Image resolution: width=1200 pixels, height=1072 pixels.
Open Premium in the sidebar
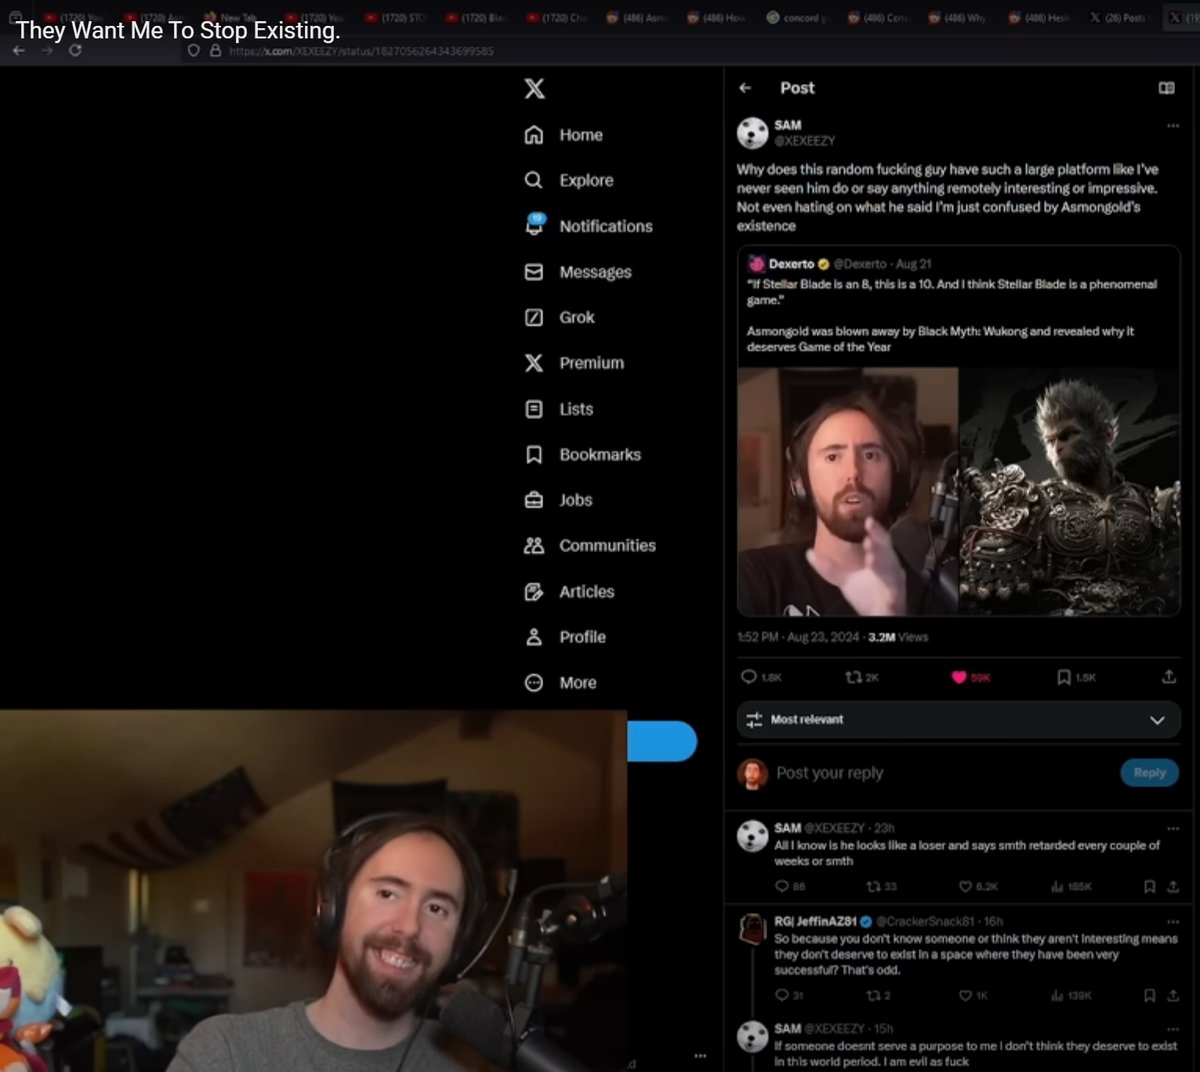[x=574, y=363]
